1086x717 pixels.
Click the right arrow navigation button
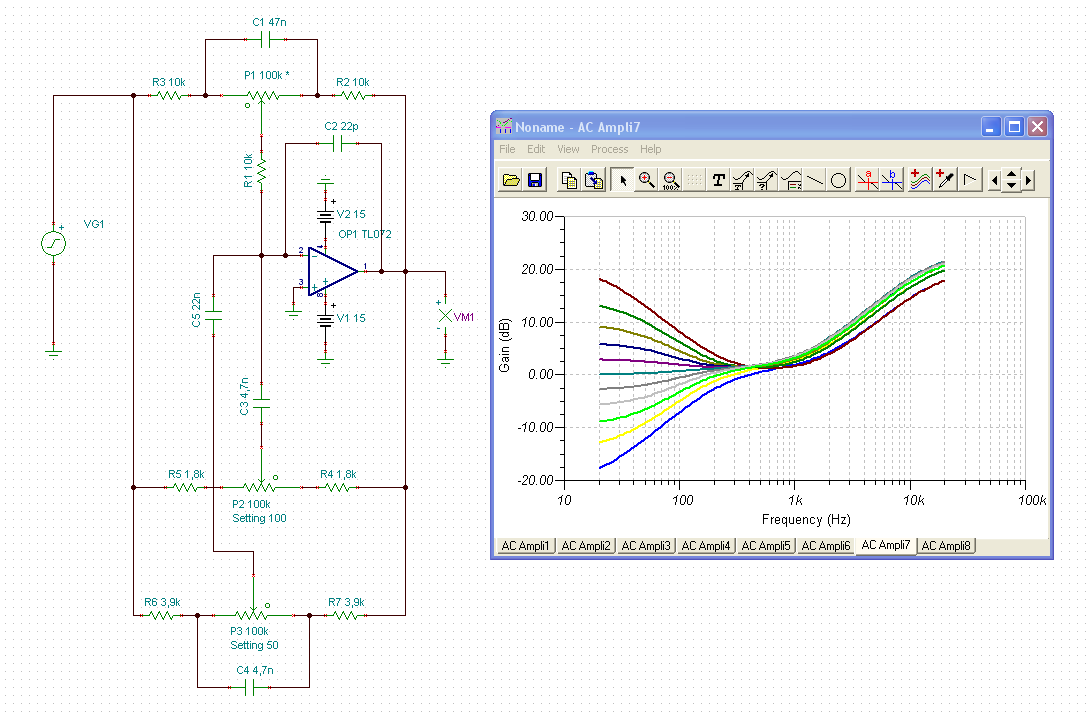click(1028, 181)
